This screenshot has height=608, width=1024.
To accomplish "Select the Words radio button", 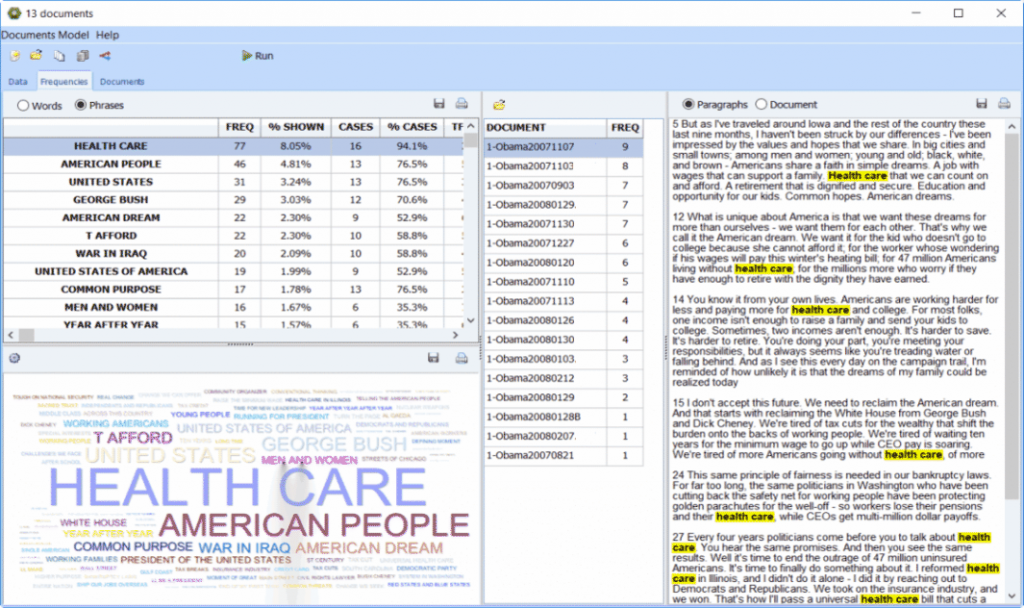I will 23,105.
